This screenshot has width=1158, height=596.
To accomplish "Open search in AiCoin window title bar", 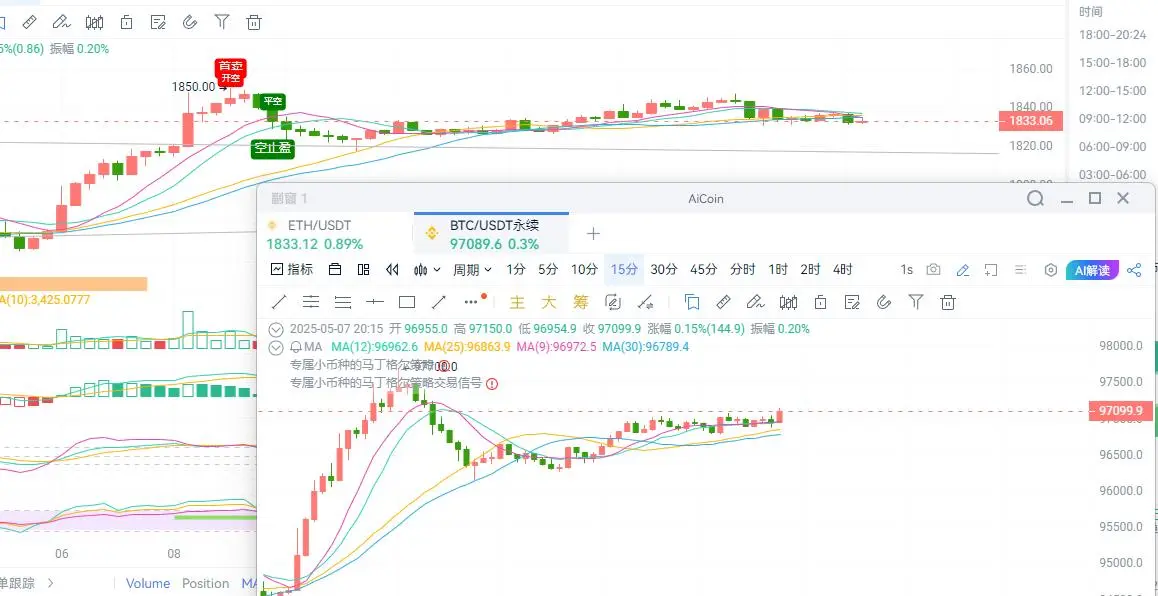I will (1035, 198).
